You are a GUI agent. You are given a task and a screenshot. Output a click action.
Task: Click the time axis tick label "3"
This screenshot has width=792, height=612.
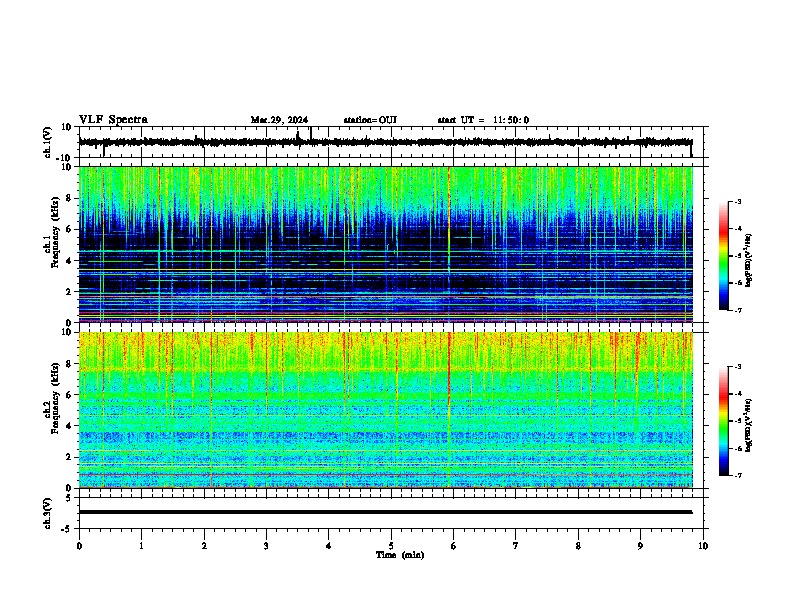[266, 546]
